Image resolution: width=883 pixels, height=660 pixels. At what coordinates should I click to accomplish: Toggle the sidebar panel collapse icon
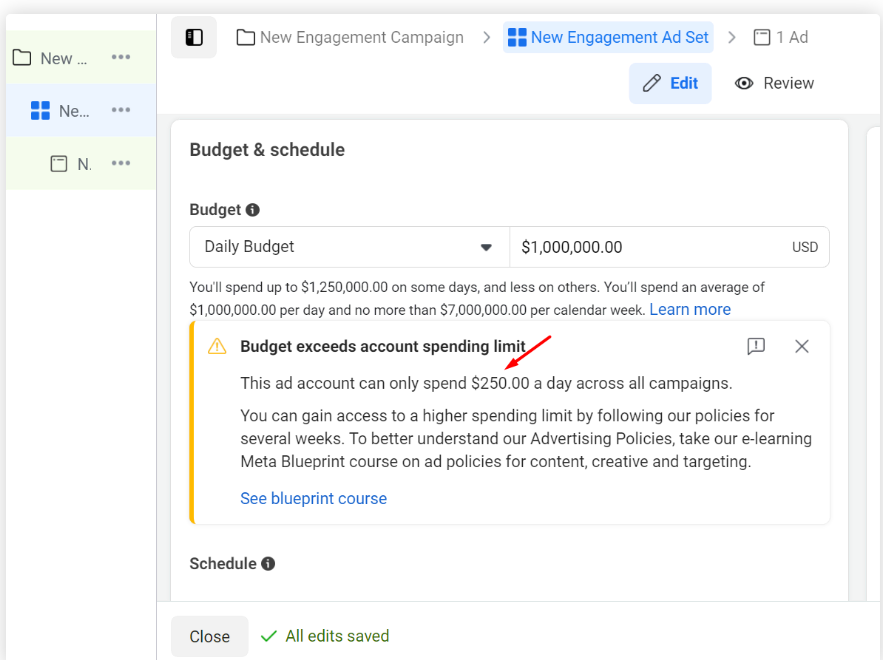pyautogui.click(x=194, y=37)
